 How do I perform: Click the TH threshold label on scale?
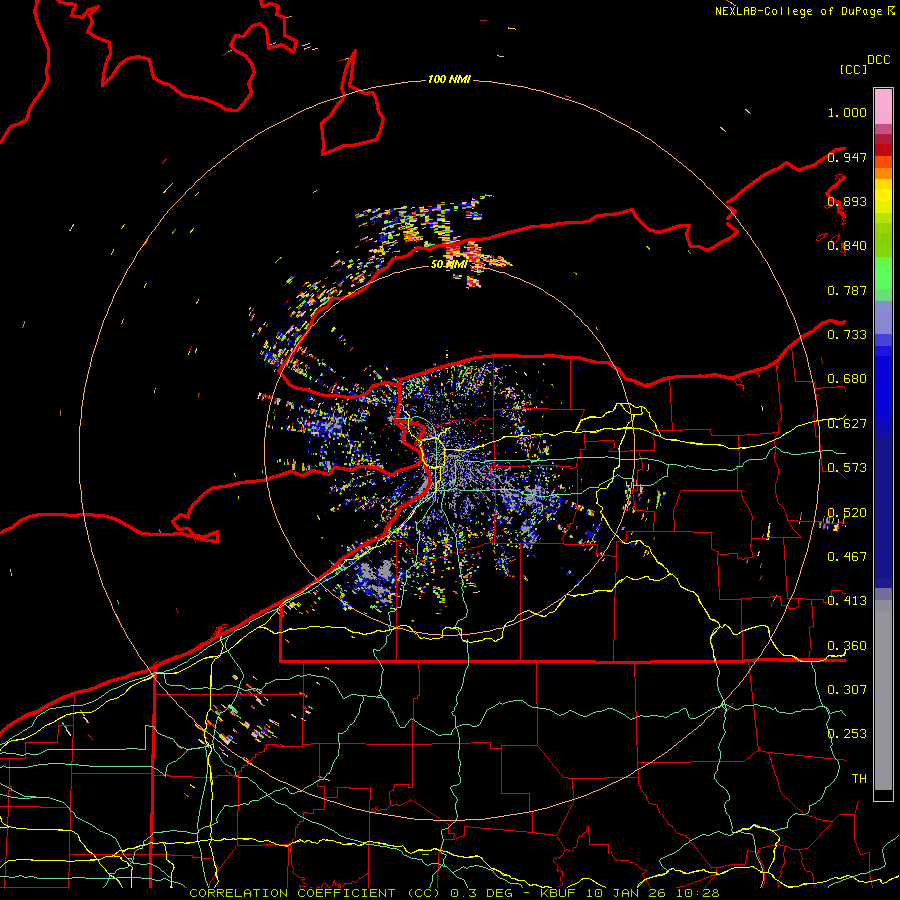859,778
